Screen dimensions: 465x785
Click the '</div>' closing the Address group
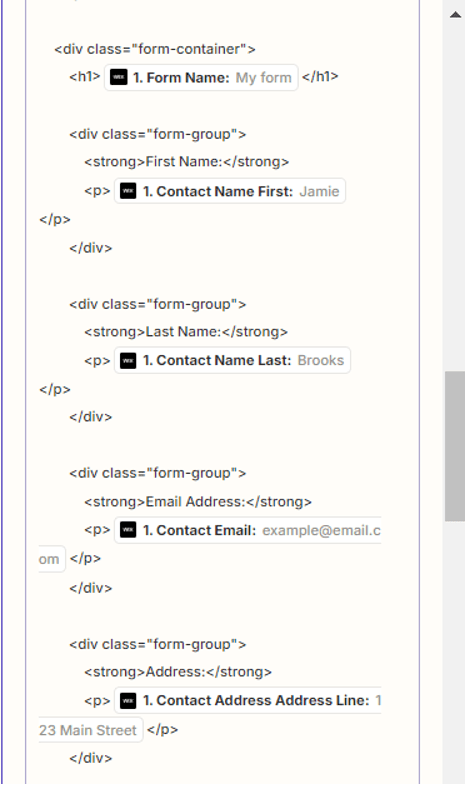91,757
